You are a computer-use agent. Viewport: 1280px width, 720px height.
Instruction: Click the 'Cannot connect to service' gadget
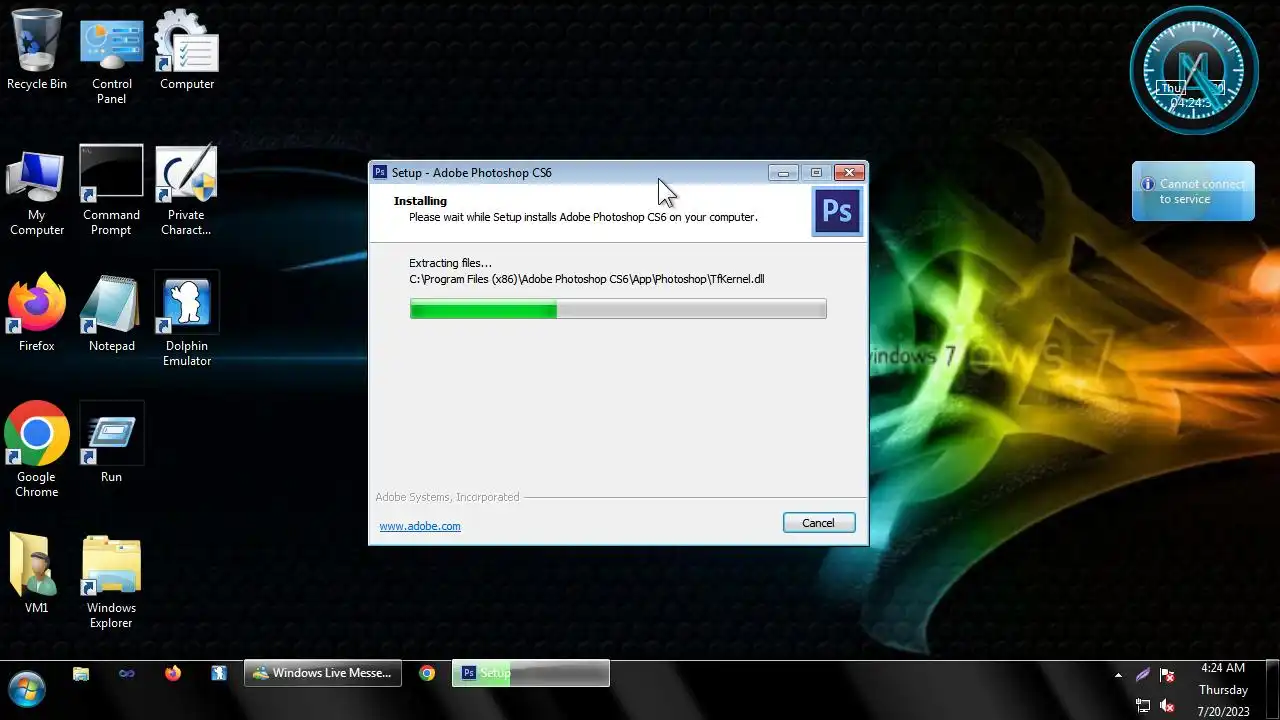1193,191
